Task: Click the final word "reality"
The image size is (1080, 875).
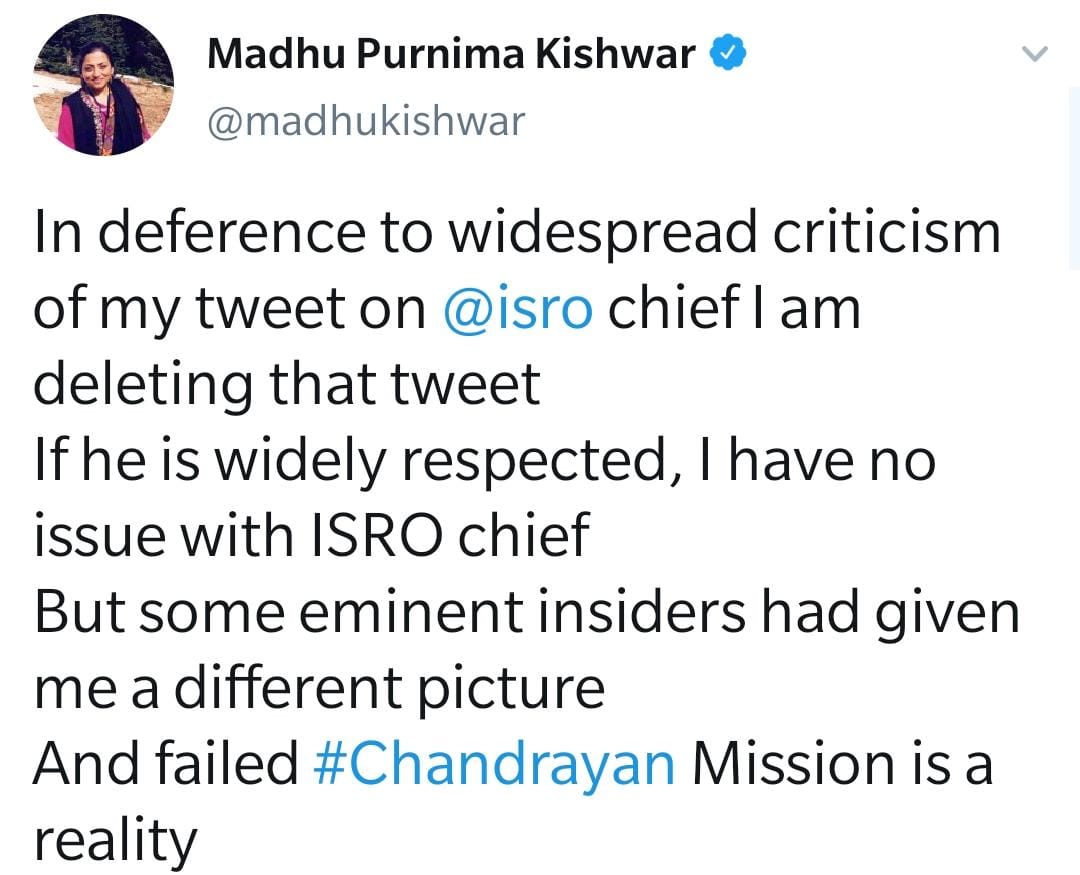Action: tap(116, 842)
